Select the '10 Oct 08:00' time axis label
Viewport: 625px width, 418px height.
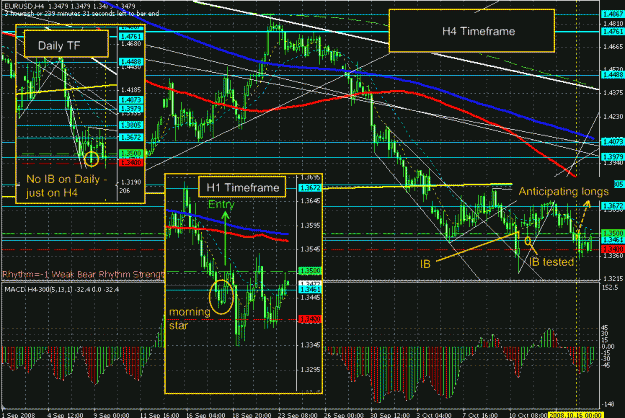[x=529, y=415]
